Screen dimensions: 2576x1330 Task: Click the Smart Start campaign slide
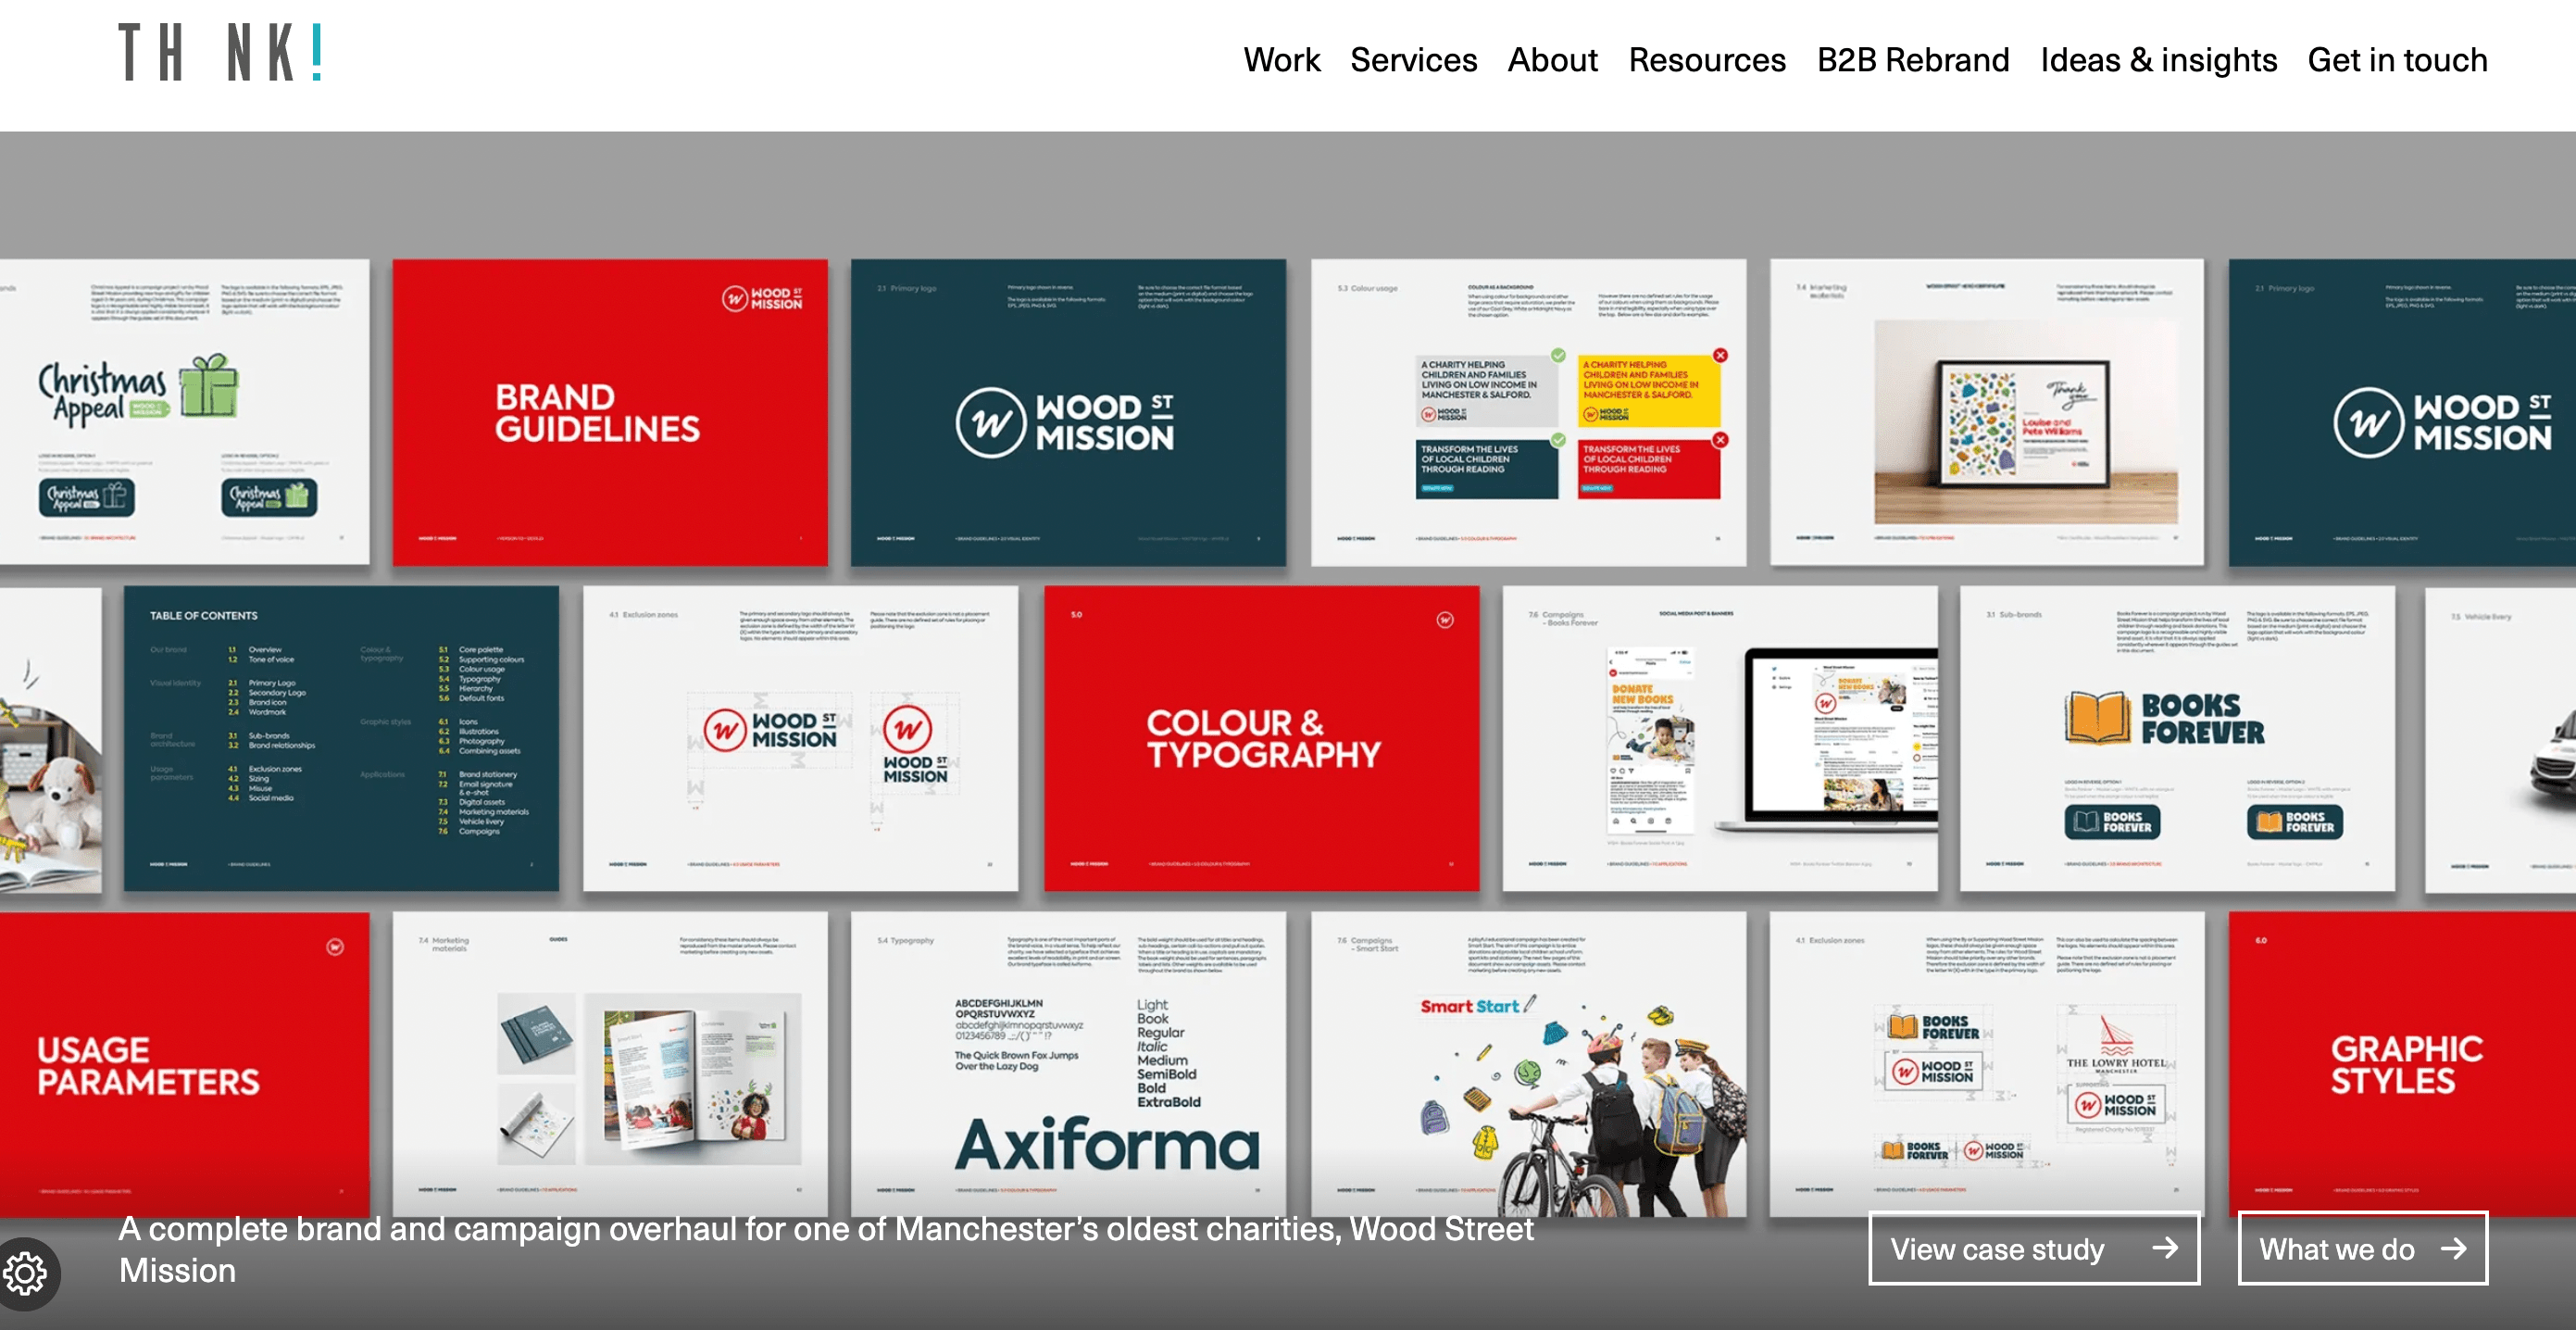tap(1528, 1063)
